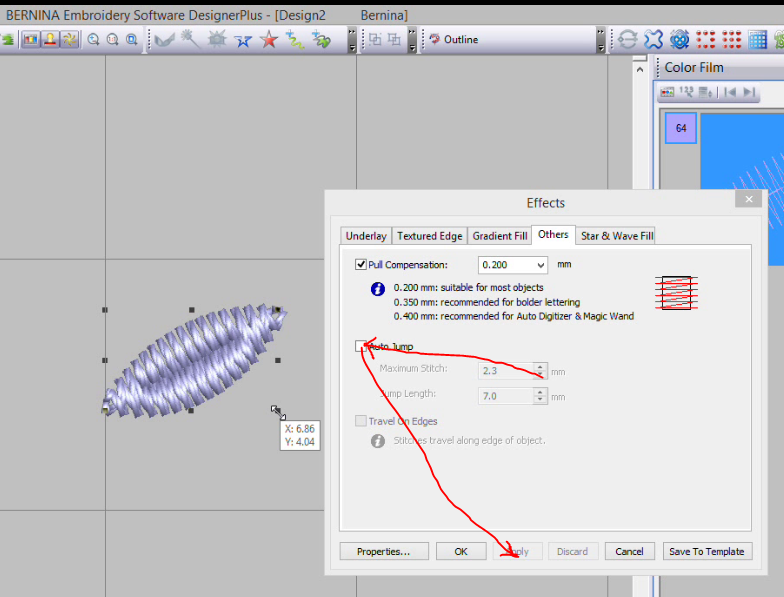The image size is (784, 597).
Task: Open the Pull Compensation value dropdown
Action: (x=540, y=265)
